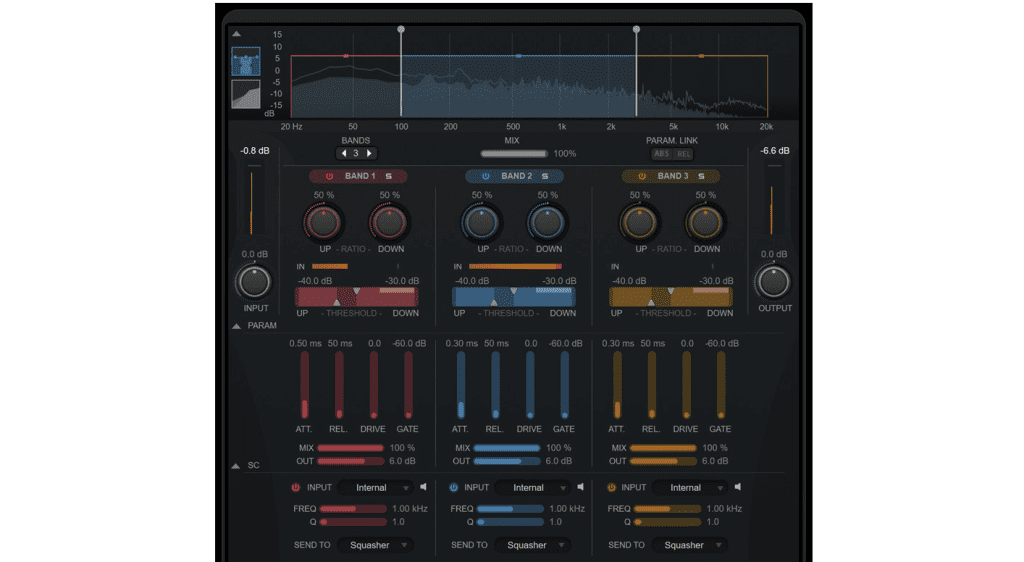The width and height of the screenshot is (1024, 562).
Task: Solo Band 1 using its S icon
Action: 388,176
